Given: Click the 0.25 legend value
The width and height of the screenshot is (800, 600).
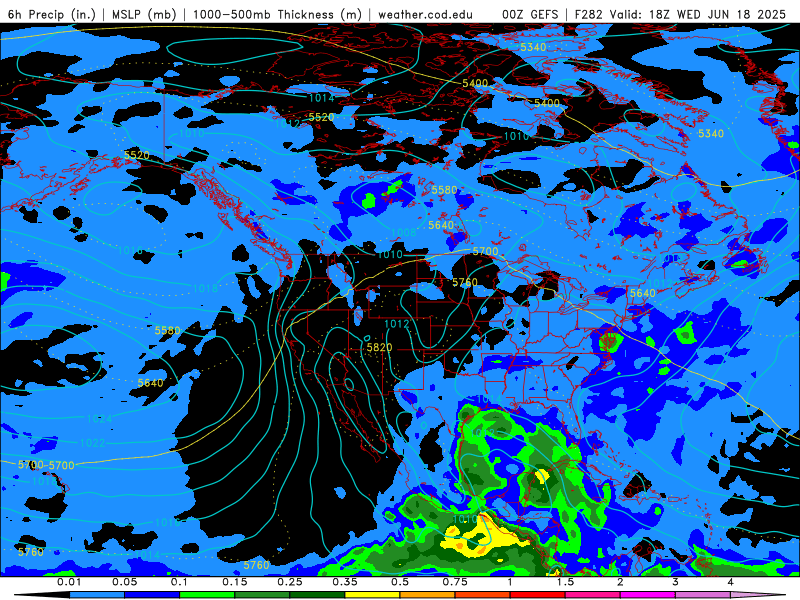Looking at the screenshot, I should pos(290,582).
